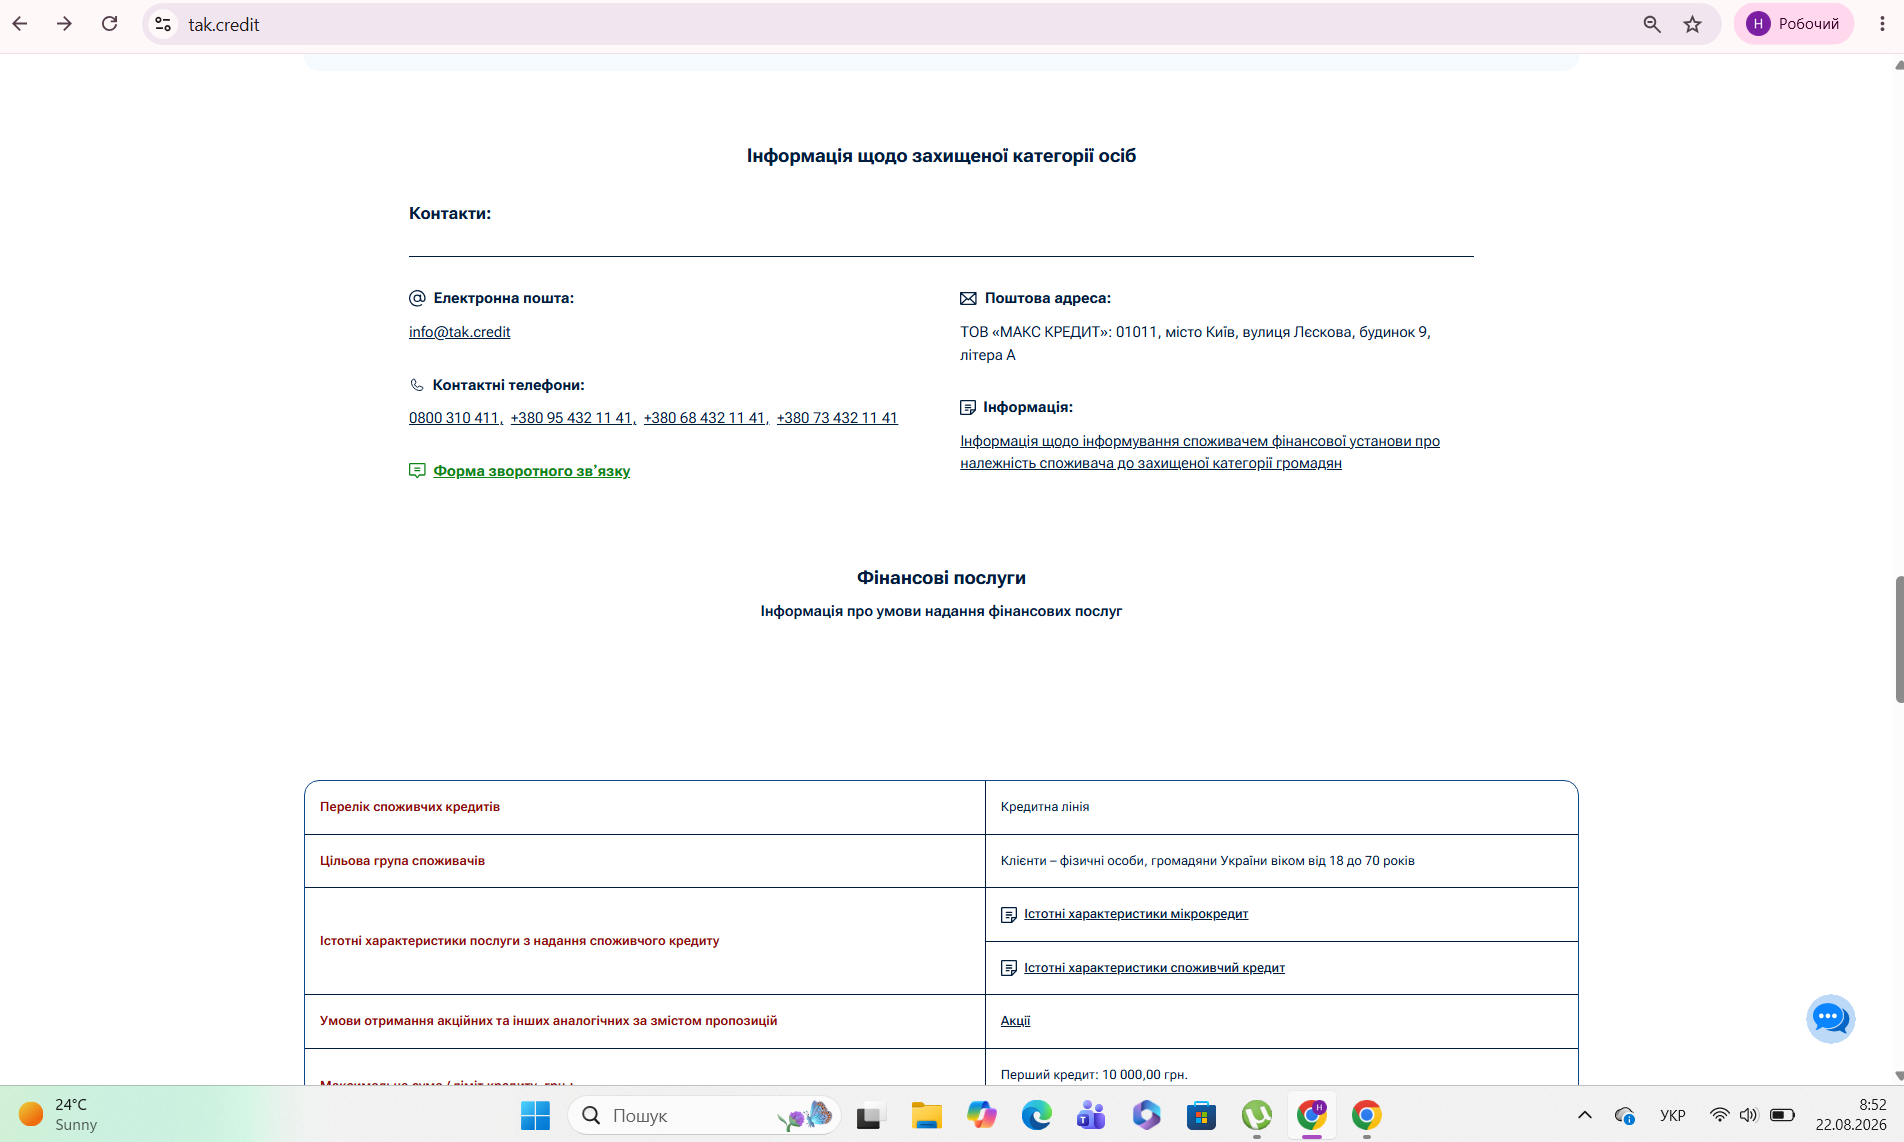
Task: Open File Explorer from taskbar
Action: pyautogui.click(x=926, y=1115)
